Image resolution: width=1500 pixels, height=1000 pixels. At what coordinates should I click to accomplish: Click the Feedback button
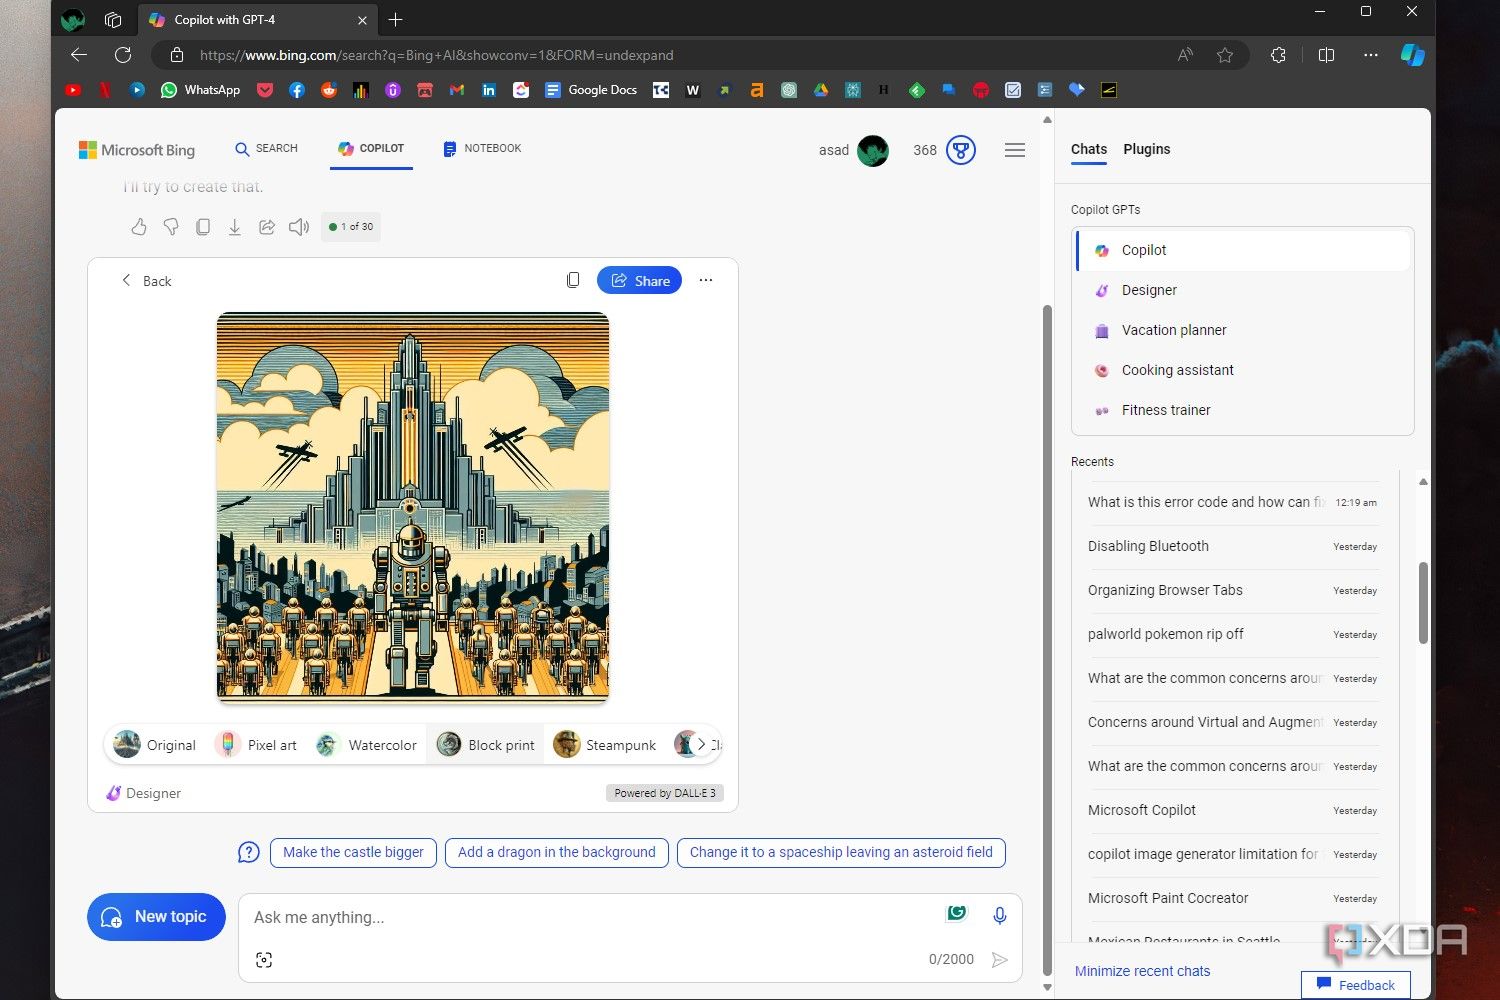(1356, 984)
